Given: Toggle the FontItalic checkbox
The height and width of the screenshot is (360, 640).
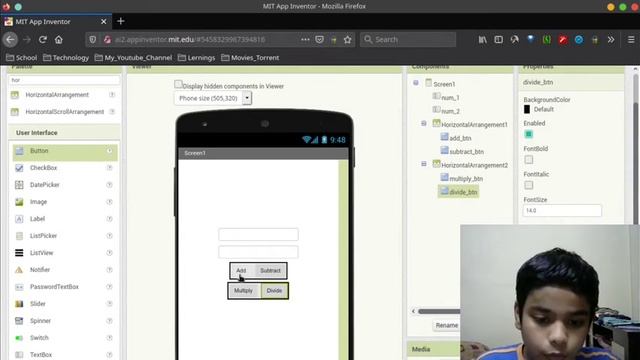Looking at the screenshot, I should (x=529, y=185).
